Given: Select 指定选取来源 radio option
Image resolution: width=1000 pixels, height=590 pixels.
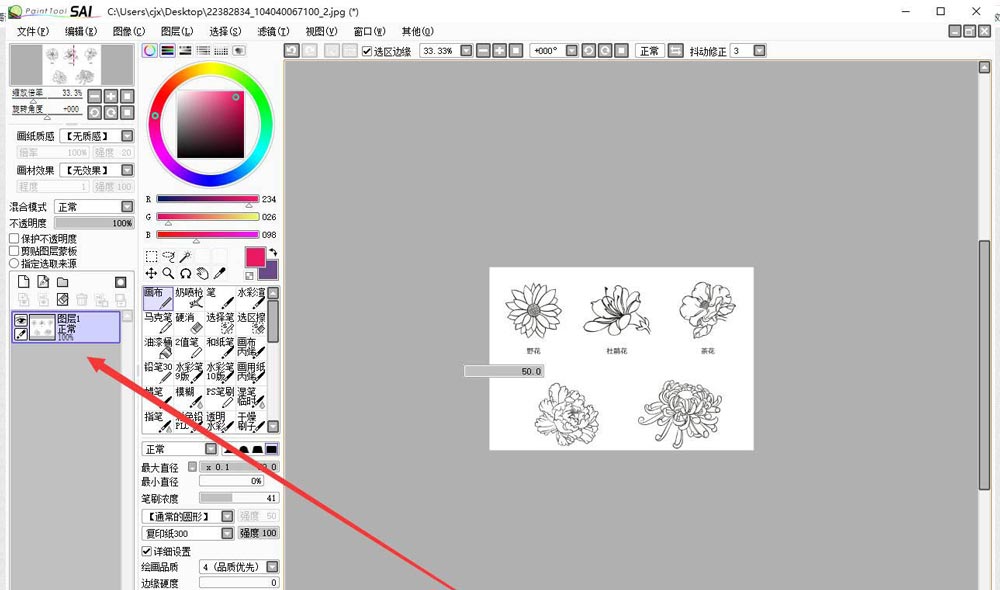Looking at the screenshot, I should click(14, 263).
